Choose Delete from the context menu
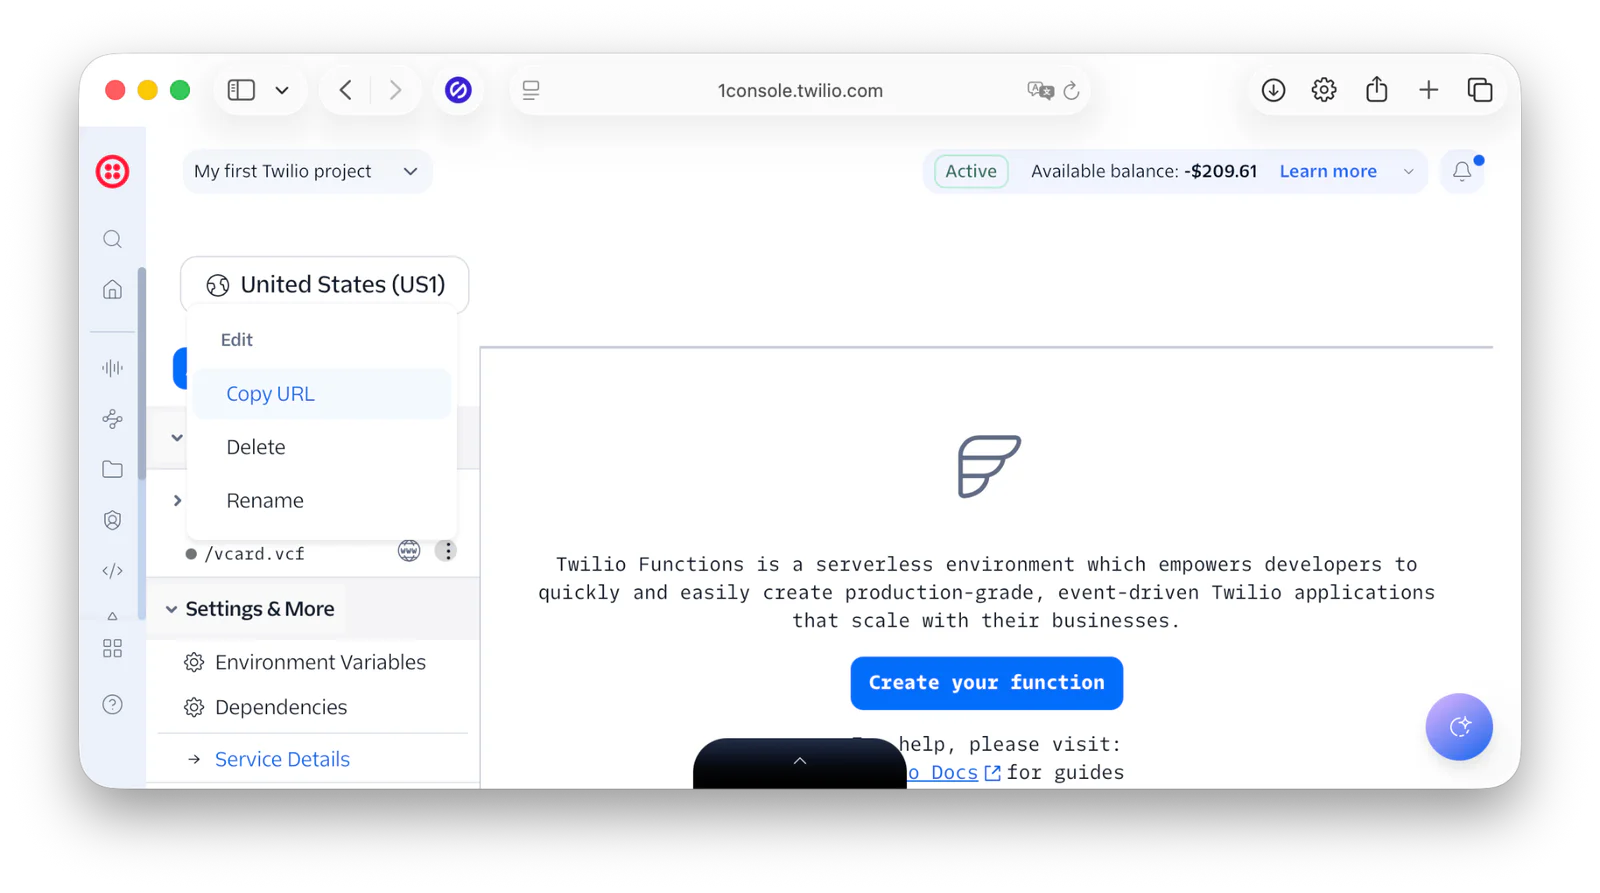The image size is (1600, 893). pyautogui.click(x=323, y=447)
